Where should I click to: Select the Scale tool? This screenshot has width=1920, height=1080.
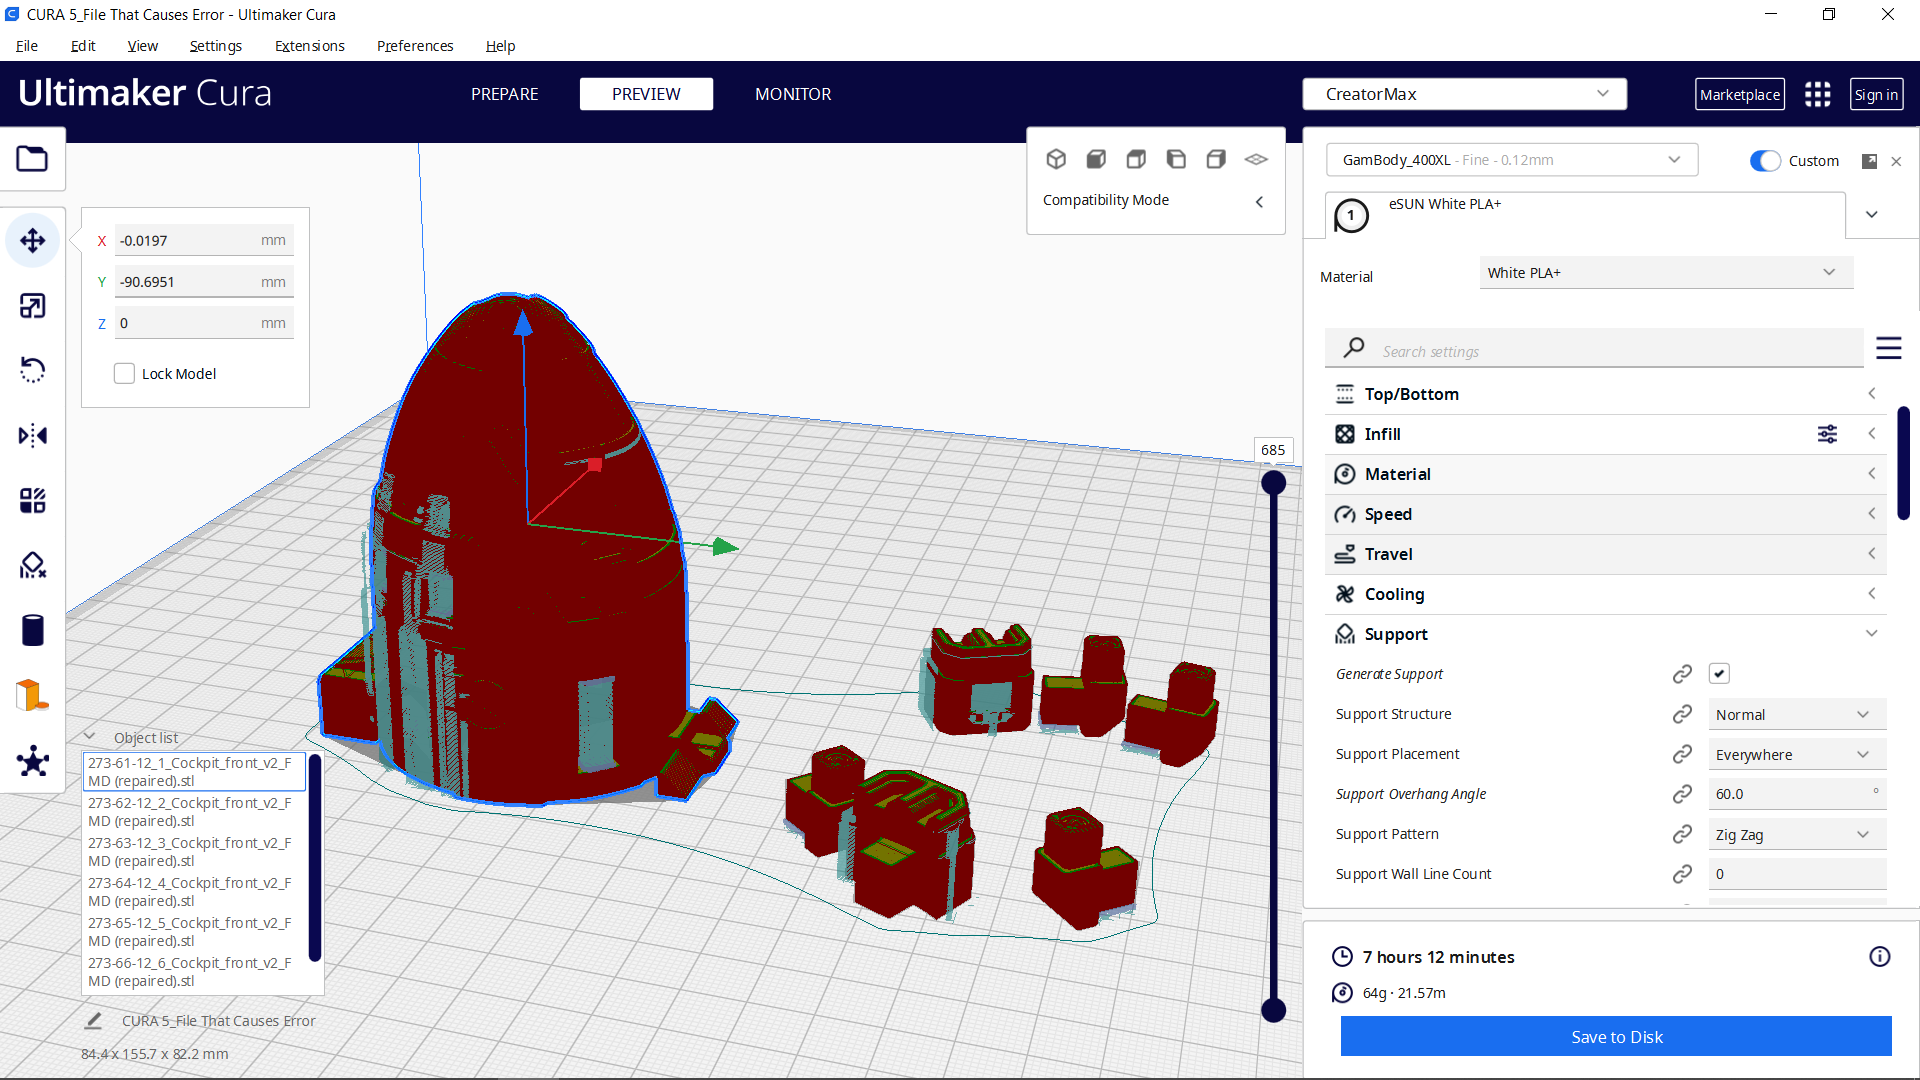(32, 306)
